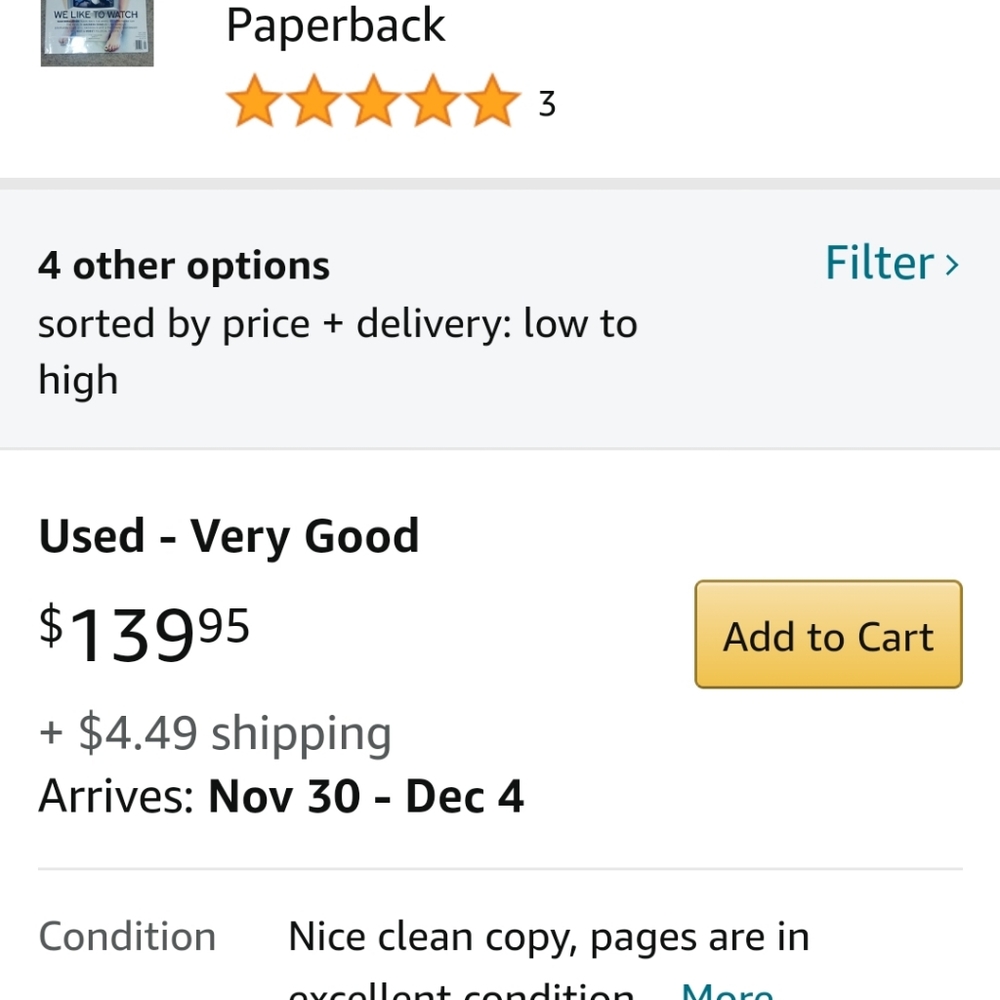Select the 'Used - Very Good' offer heading
The width and height of the screenshot is (1000, 1000).
pyautogui.click(x=228, y=536)
